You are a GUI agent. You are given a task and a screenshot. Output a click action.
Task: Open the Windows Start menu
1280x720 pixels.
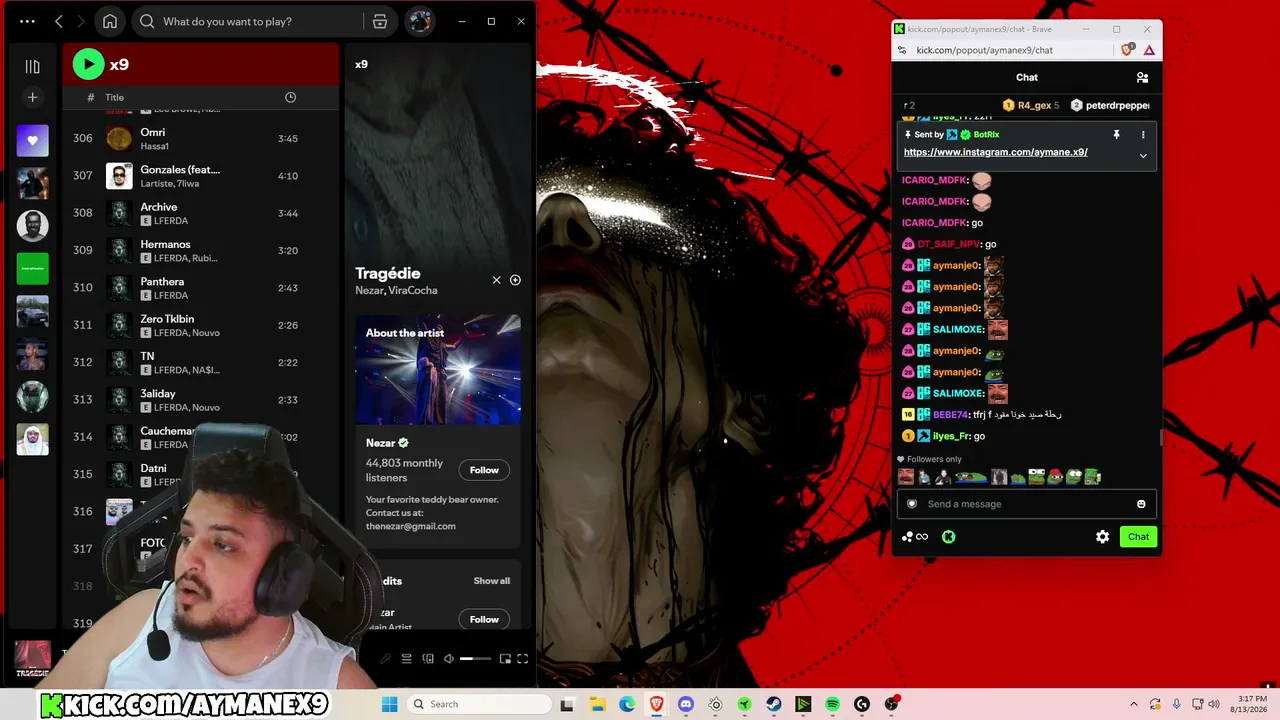(x=390, y=704)
